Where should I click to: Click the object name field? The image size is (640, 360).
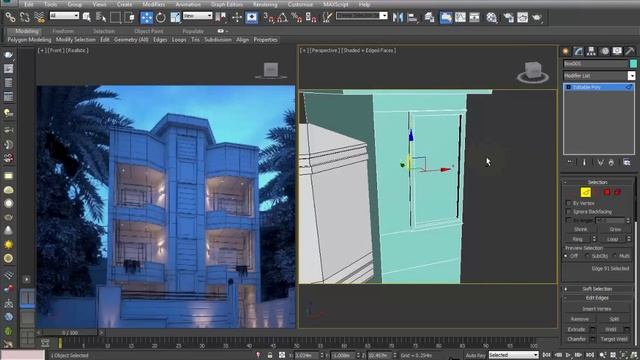click(596, 64)
